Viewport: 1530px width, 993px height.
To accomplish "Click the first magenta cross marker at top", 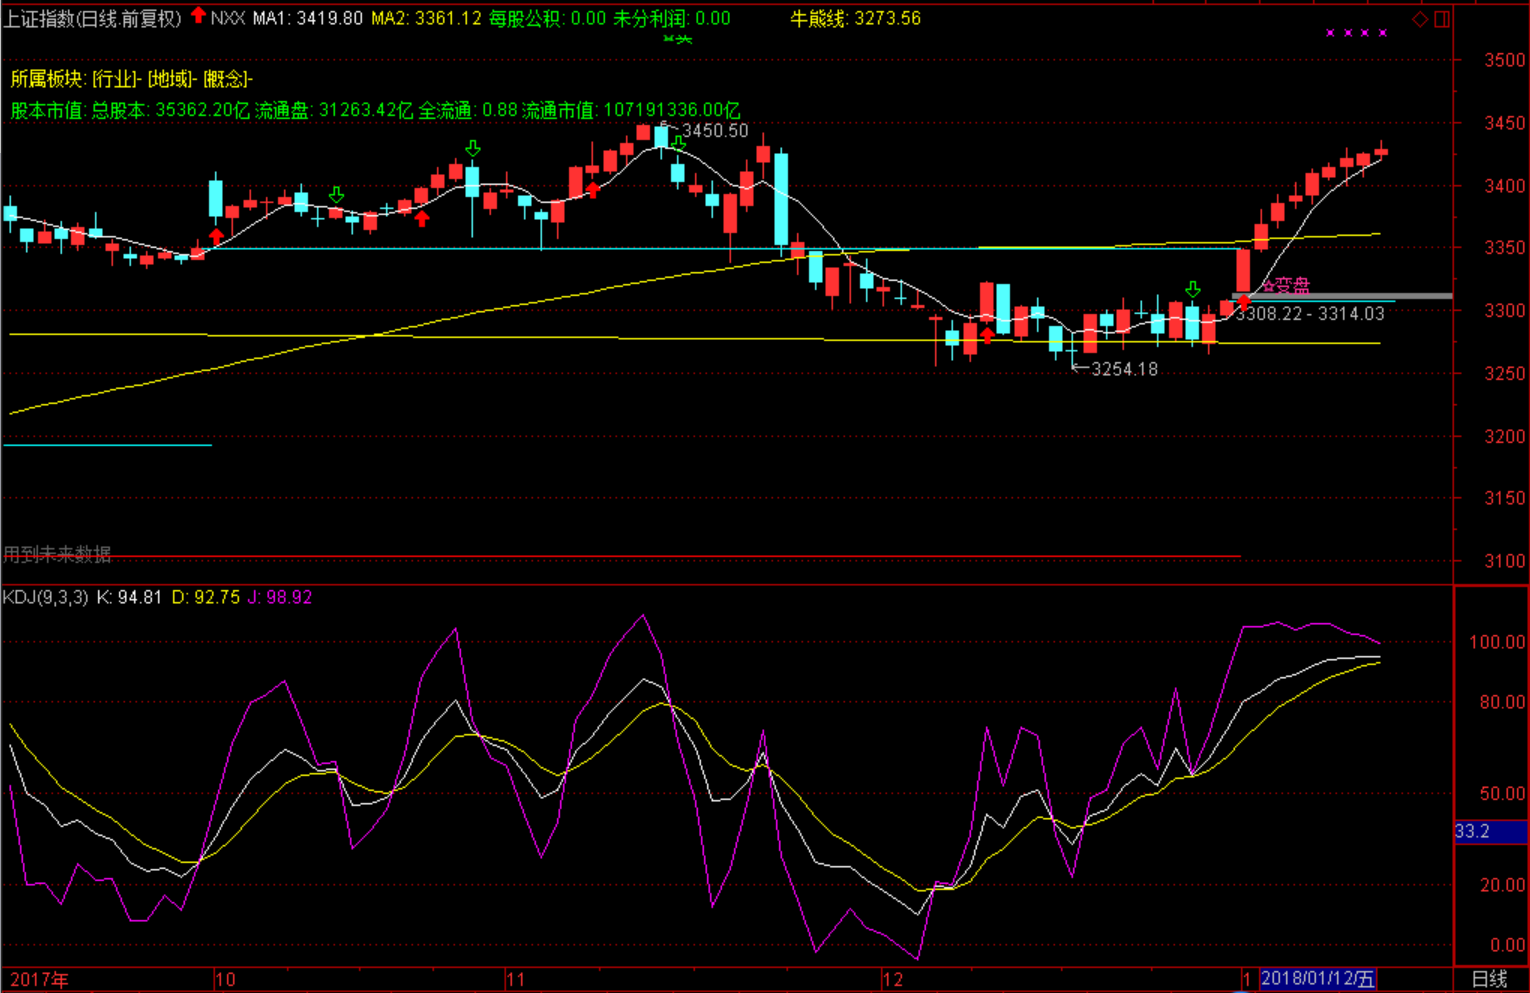I will click(1330, 33).
